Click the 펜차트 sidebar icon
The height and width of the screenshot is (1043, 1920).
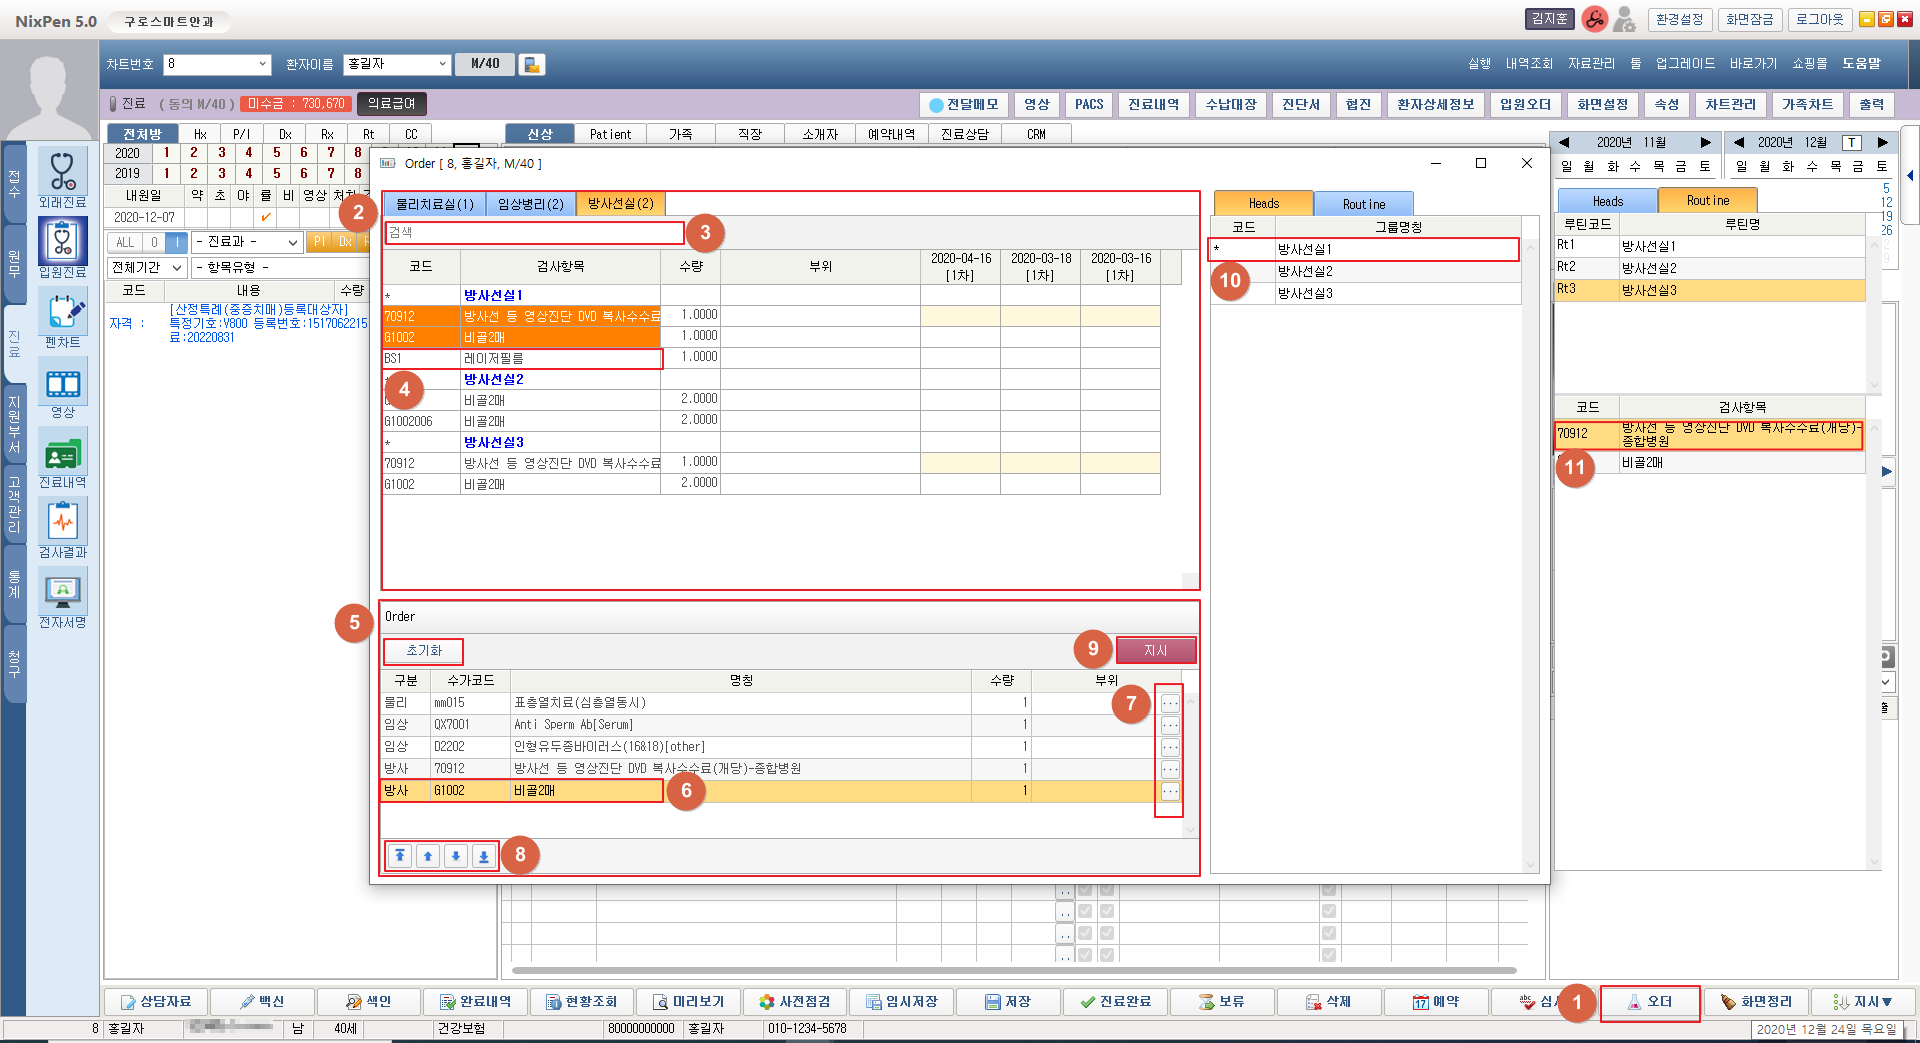coord(62,313)
